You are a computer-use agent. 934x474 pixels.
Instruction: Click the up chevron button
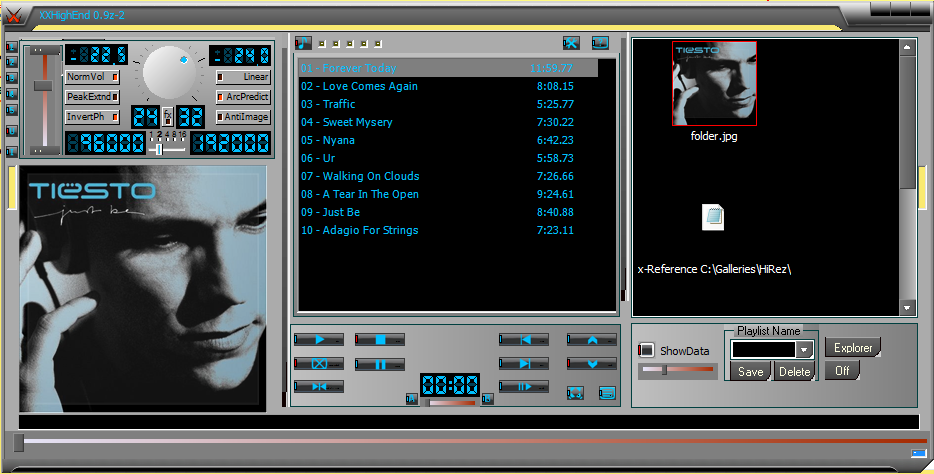pyautogui.click(x=591, y=340)
